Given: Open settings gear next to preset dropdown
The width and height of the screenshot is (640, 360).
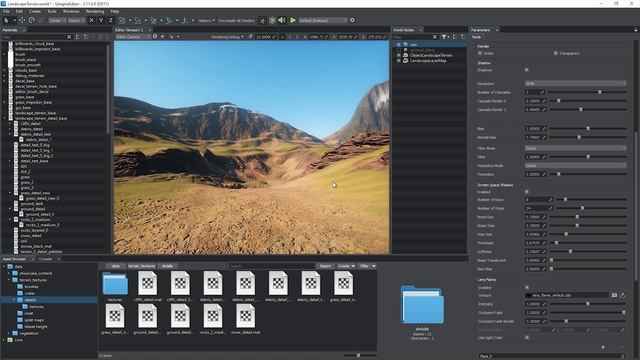Looking at the screenshot, I should 352,20.
